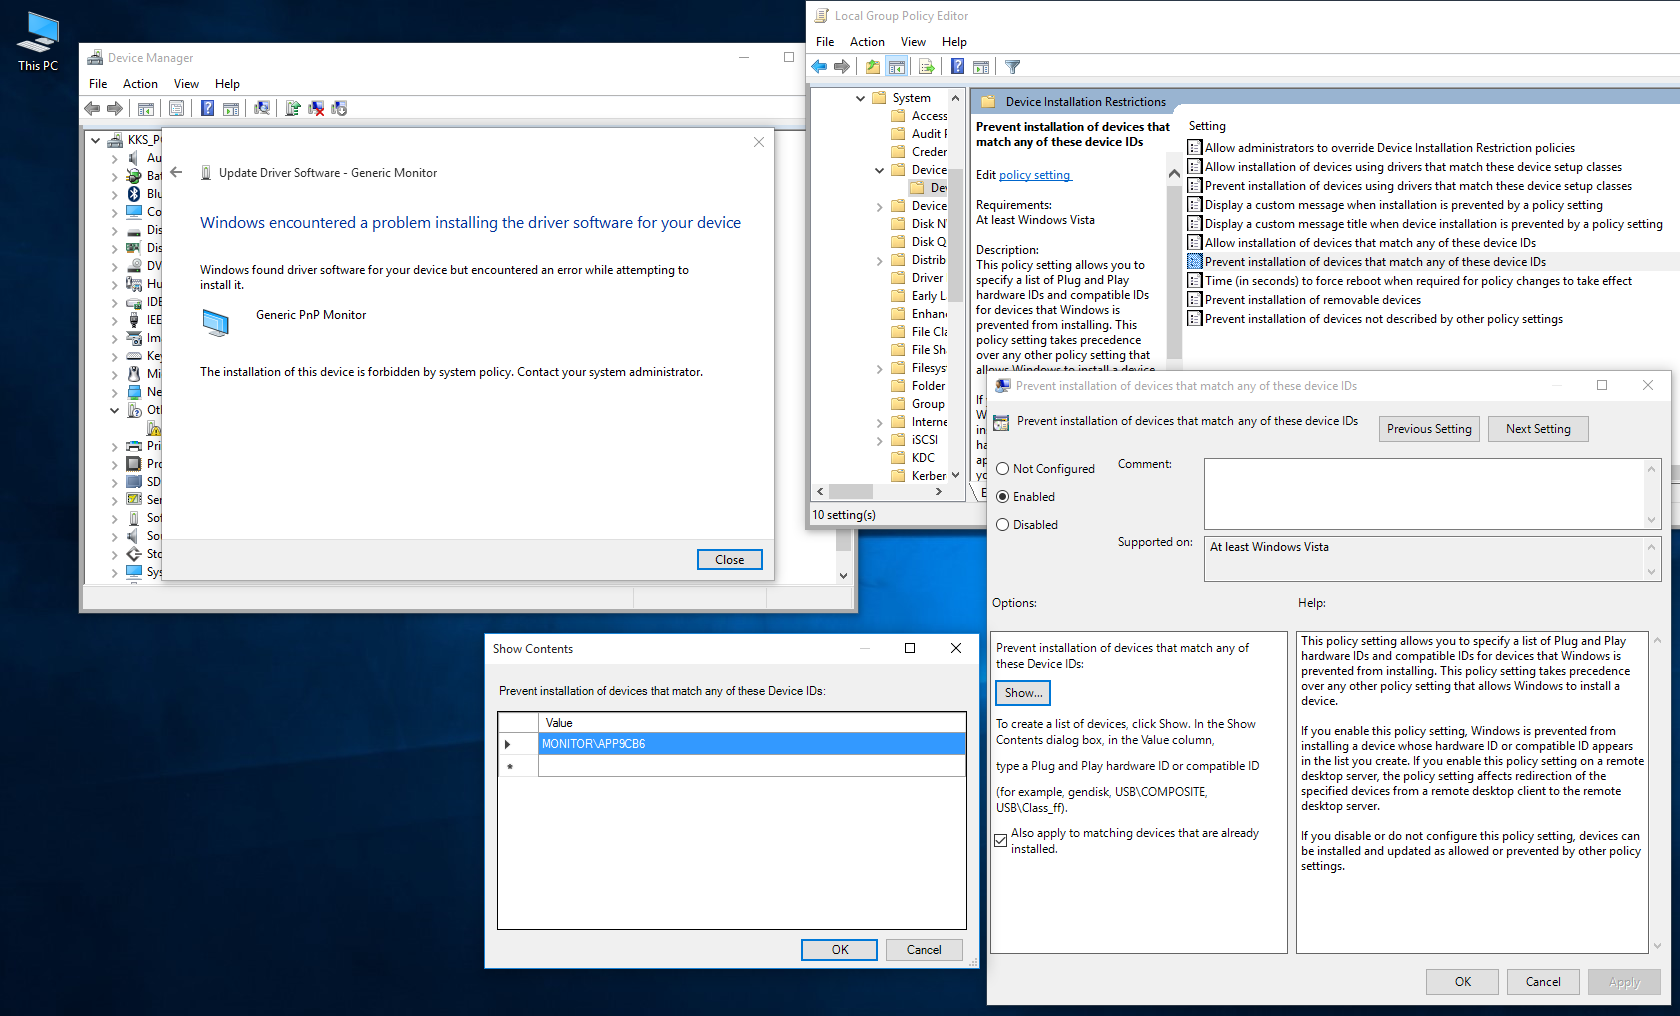
Task: Open Action menu in Device Manager
Action: click(x=140, y=84)
